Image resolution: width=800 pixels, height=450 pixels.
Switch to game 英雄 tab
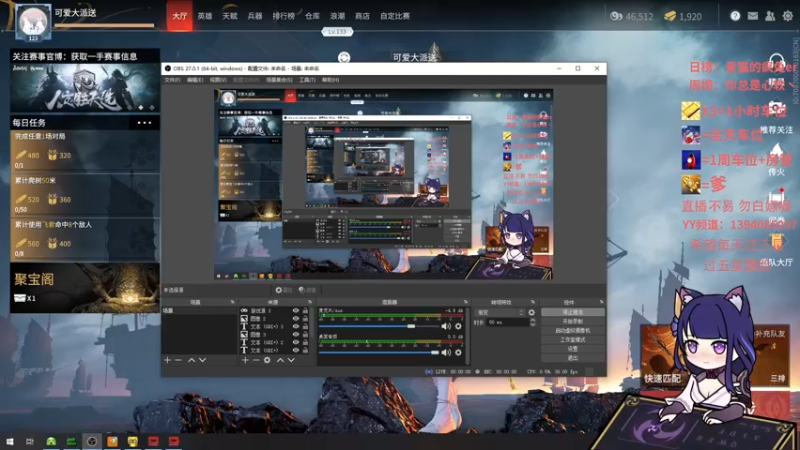pyautogui.click(x=205, y=16)
